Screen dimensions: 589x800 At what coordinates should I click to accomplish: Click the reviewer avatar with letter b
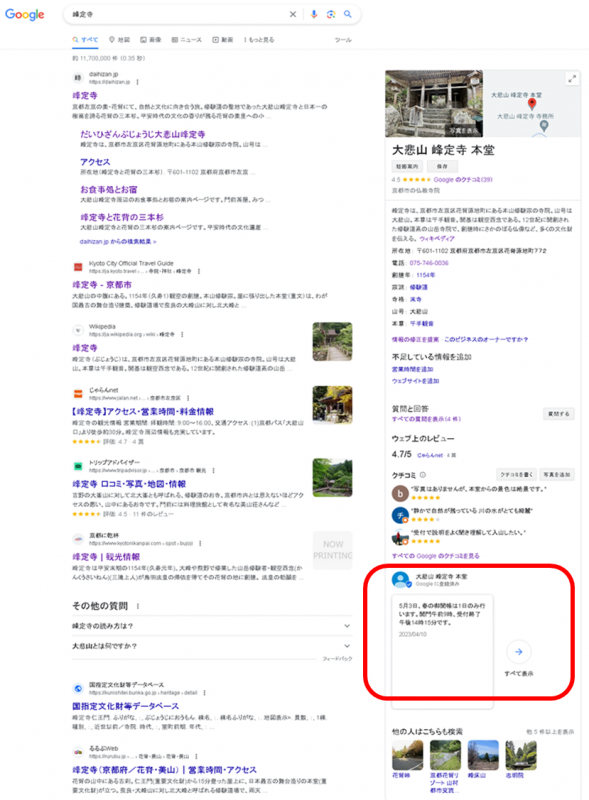[400, 493]
